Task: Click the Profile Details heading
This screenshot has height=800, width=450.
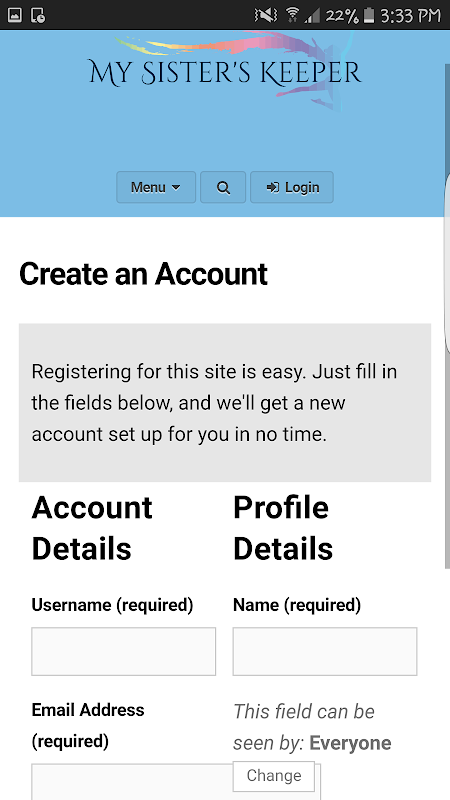Action: pos(283,528)
